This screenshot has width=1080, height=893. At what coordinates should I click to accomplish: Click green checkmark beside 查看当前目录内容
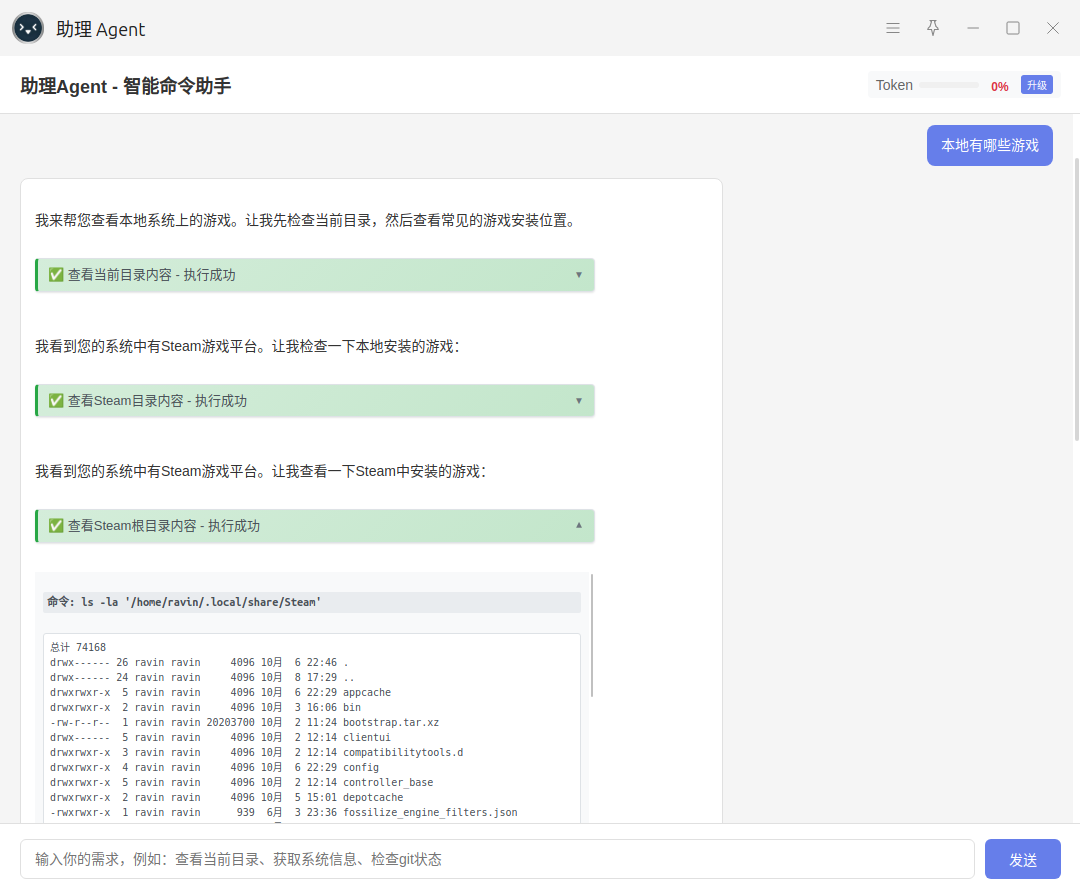[x=56, y=275]
